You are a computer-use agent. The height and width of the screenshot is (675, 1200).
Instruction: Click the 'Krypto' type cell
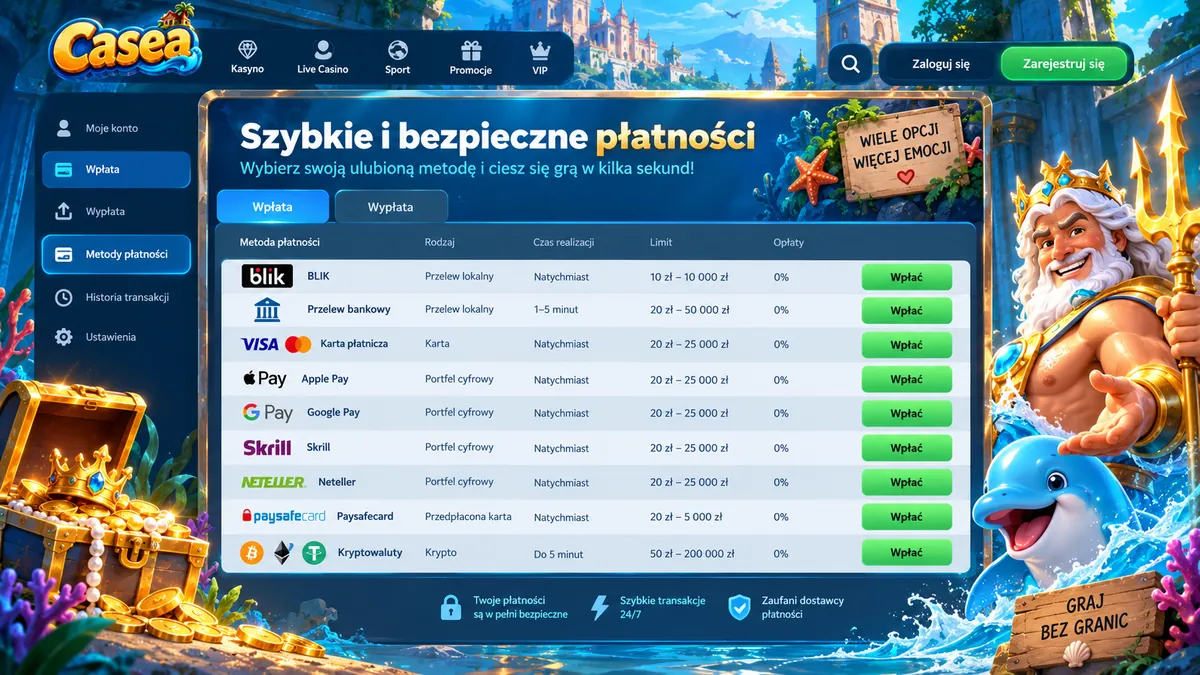440,553
